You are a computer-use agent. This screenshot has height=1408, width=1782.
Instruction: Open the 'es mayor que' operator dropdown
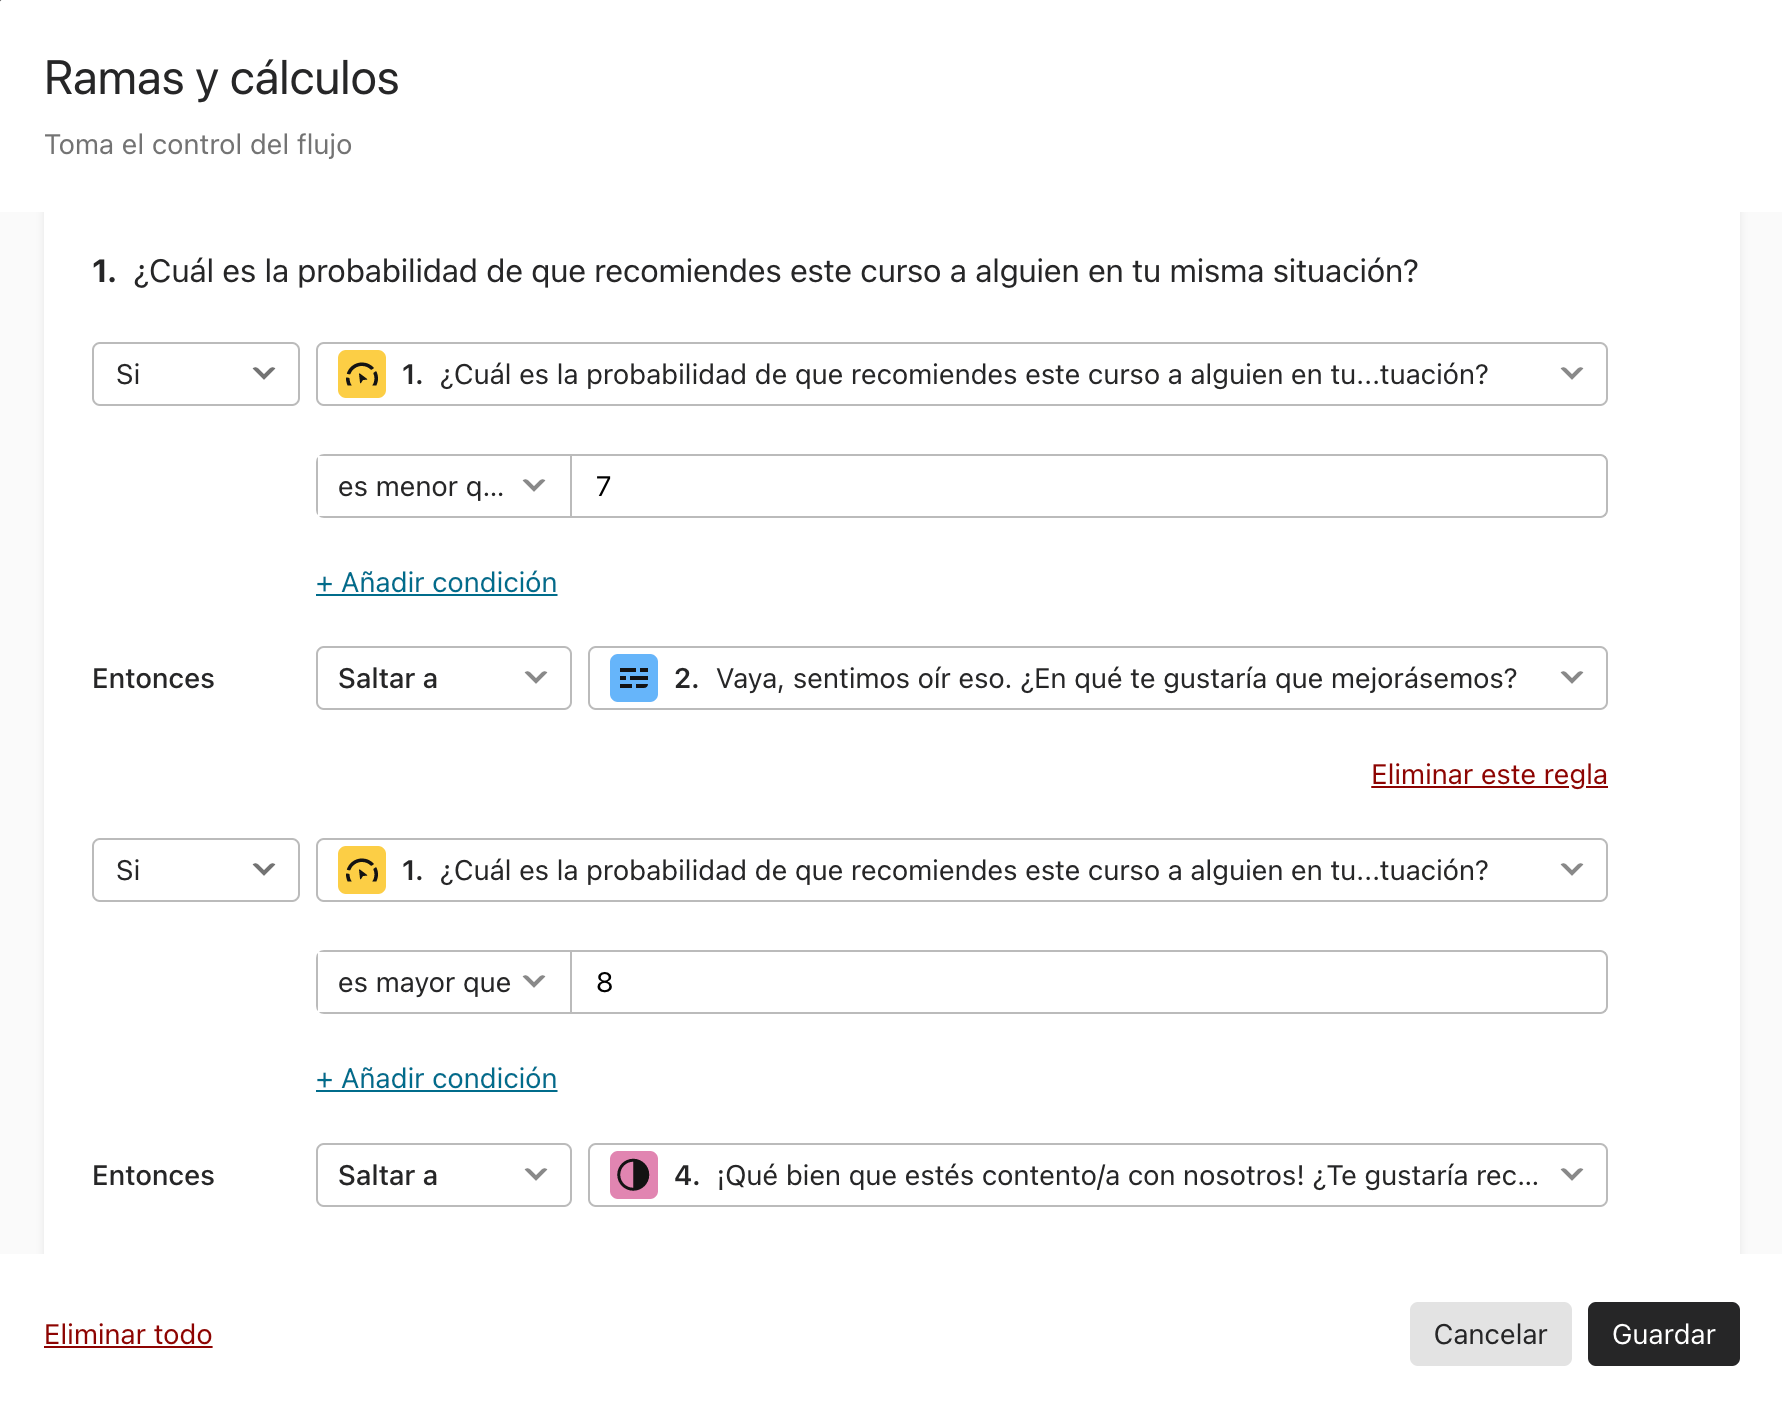[444, 982]
